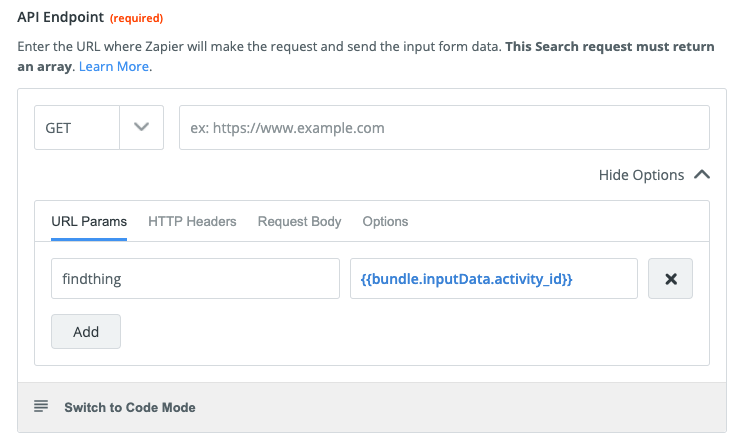The width and height of the screenshot is (731, 438).
Task: Click the findthing parameter key field
Action: pyautogui.click(x=195, y=279)
